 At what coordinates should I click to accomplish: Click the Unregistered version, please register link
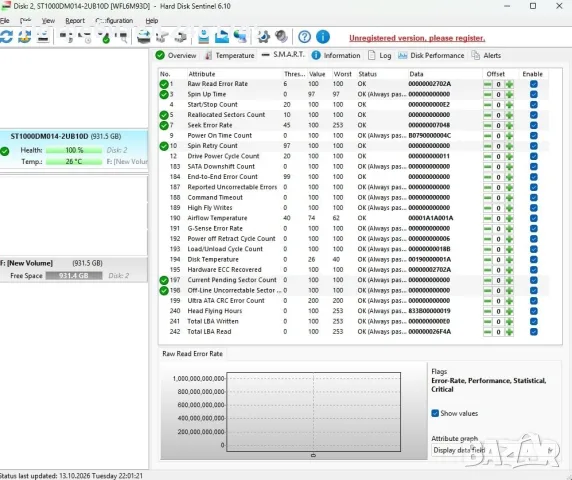pos(417,38)
